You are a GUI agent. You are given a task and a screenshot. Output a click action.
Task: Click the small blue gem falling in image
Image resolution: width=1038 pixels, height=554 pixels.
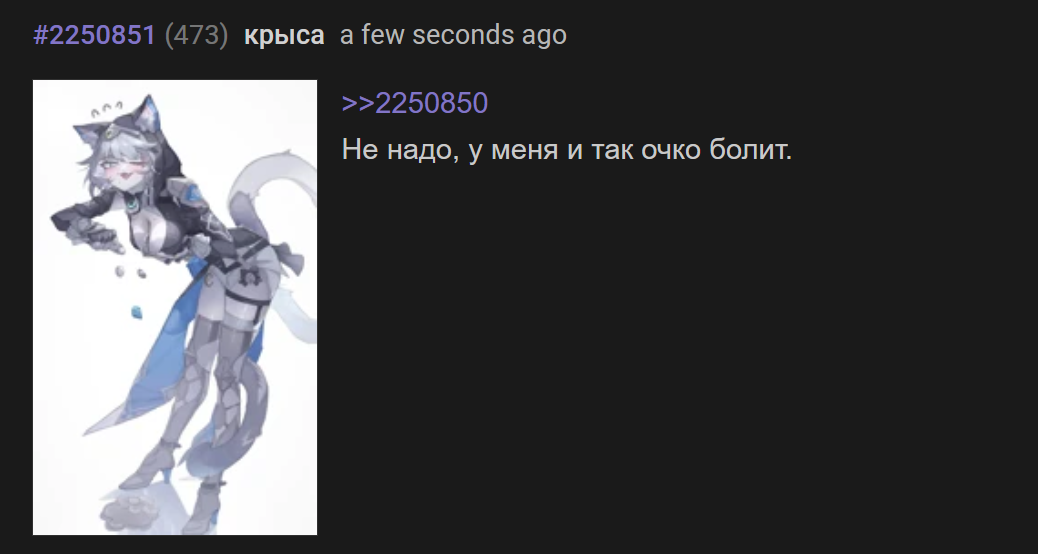click(136, 312)
